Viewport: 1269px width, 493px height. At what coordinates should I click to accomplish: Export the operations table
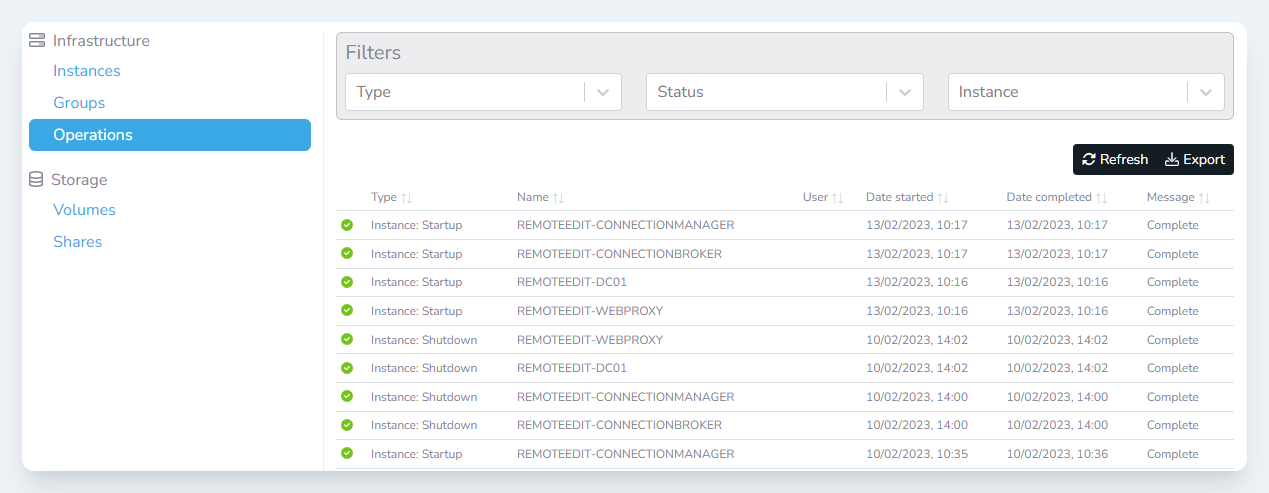pyautogui.click(x=1195, y=160)
